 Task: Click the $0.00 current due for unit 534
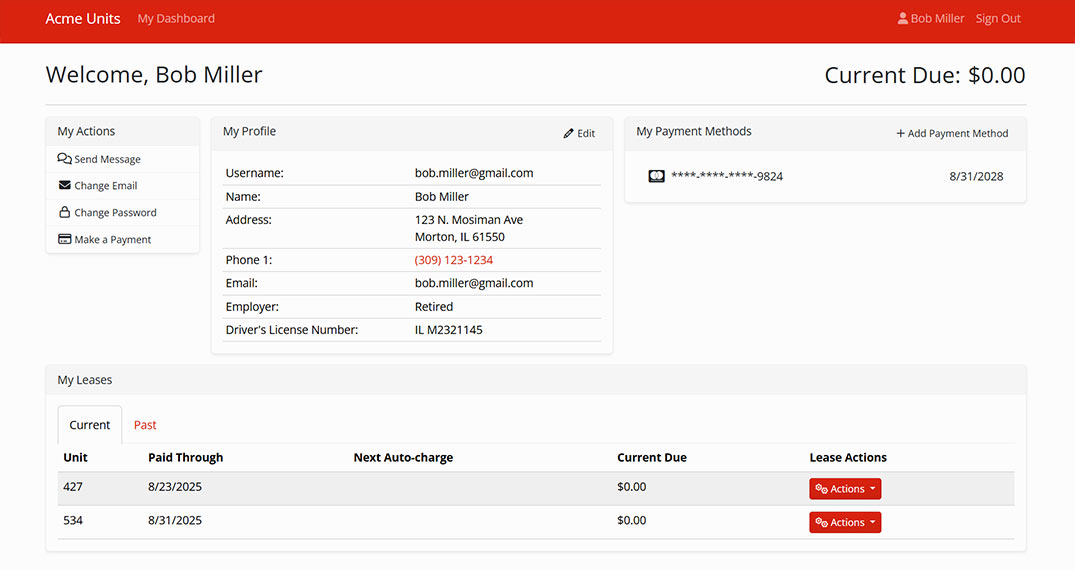(x=631, y=520)
